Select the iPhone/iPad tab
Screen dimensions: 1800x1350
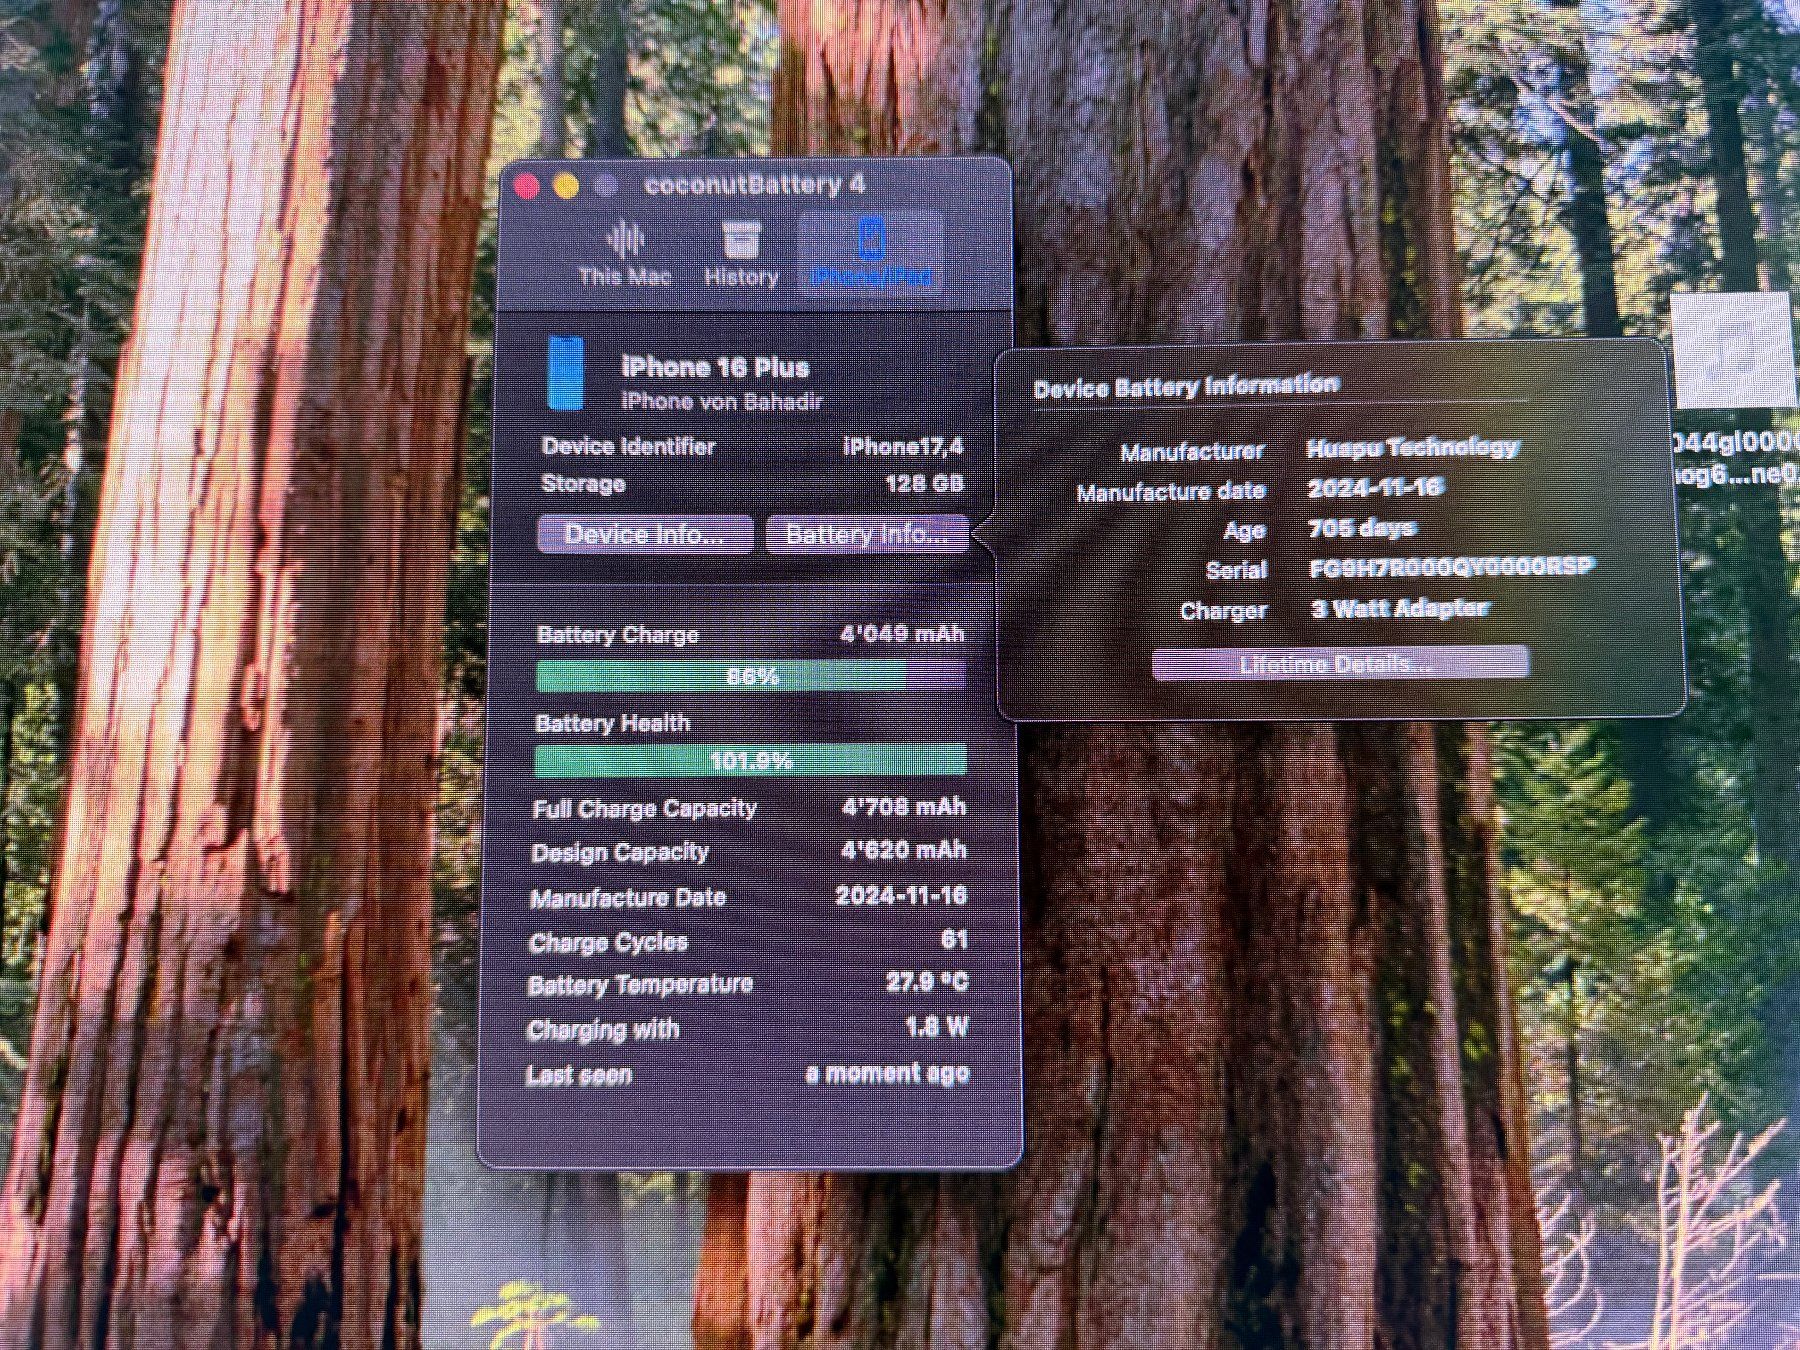pyautogui.click(x=871, y=254)
